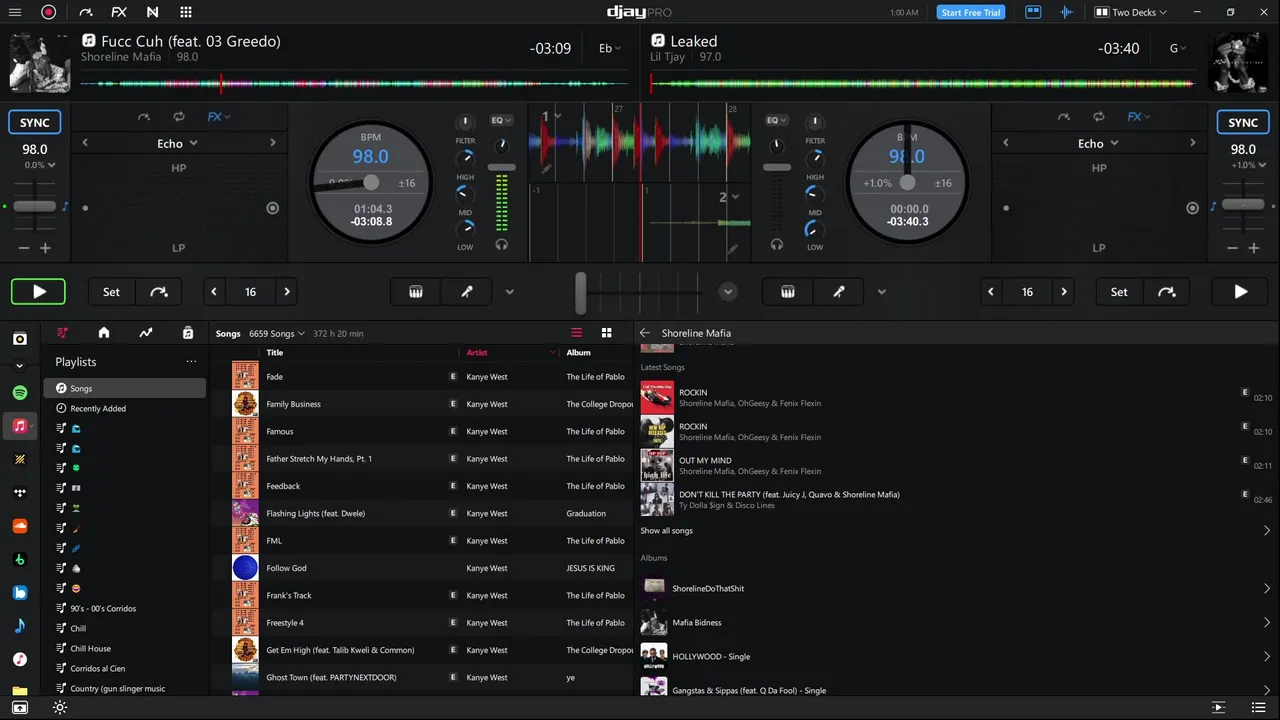Open the music store bag tab
This screenshot has height=720, width=1280.
(x=188, y=333)
